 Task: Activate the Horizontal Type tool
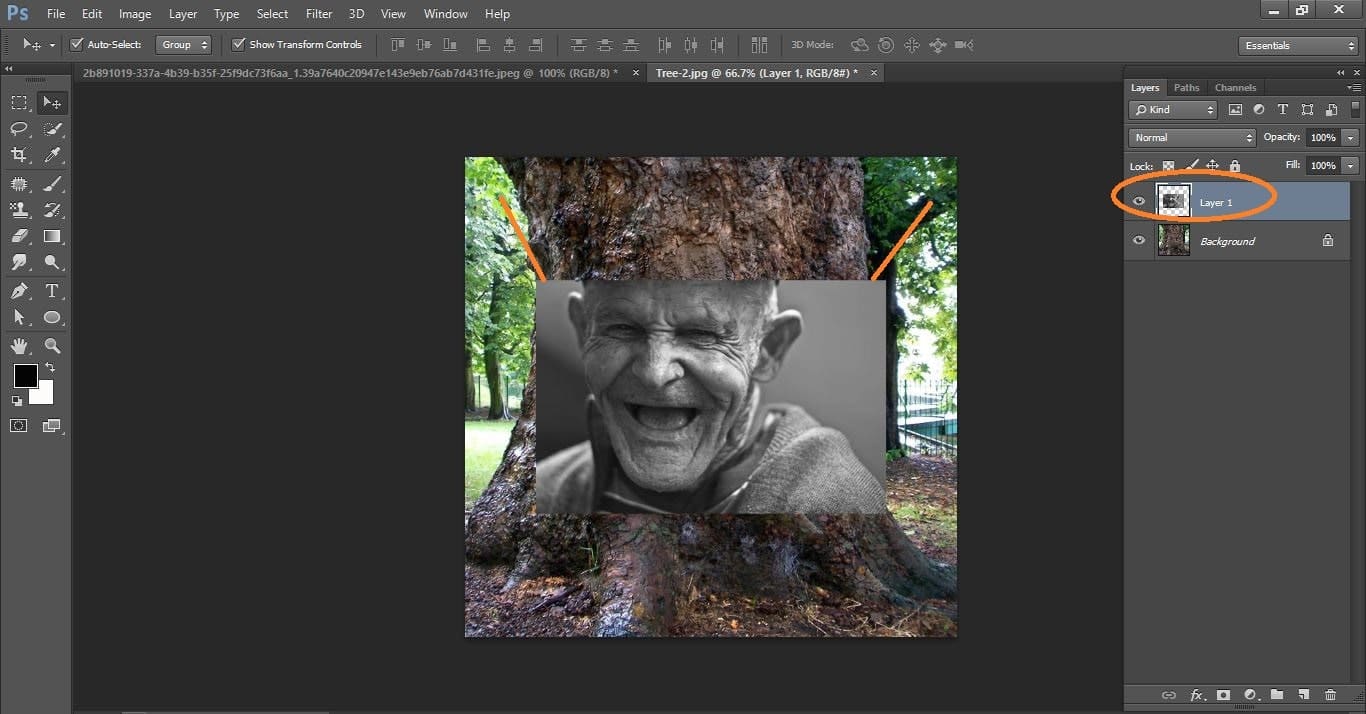coord(53,290)
